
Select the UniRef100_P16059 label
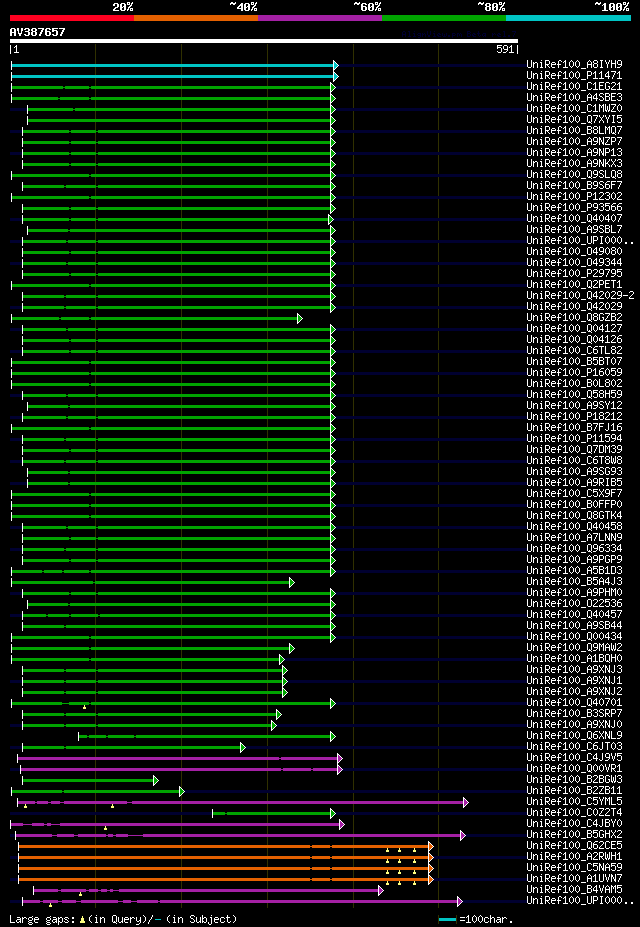pyautogui.click(x=574, y=372)
